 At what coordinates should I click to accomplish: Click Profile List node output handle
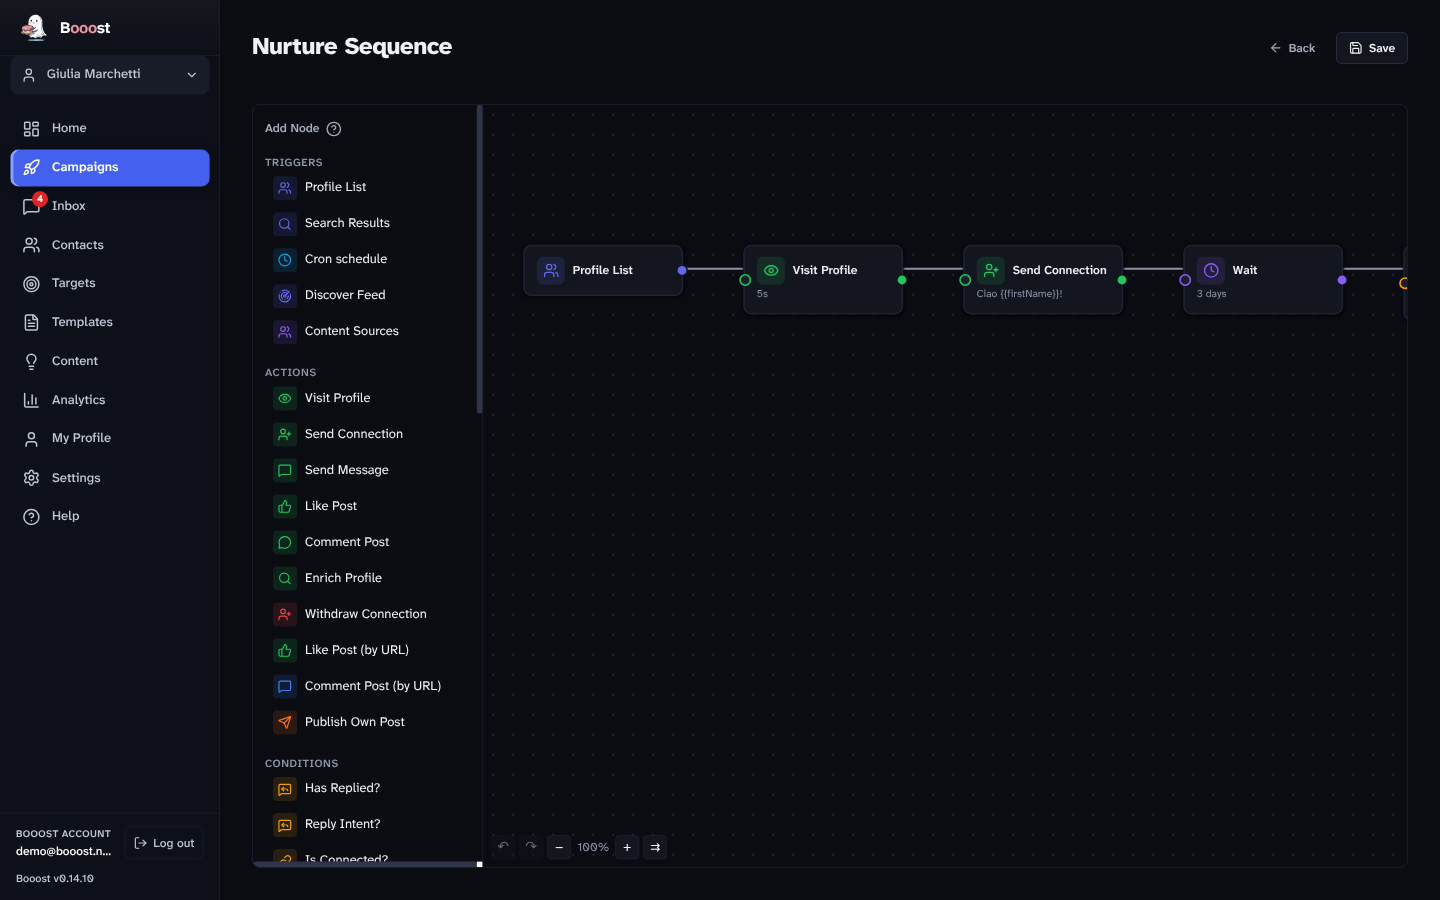point(682,270)
